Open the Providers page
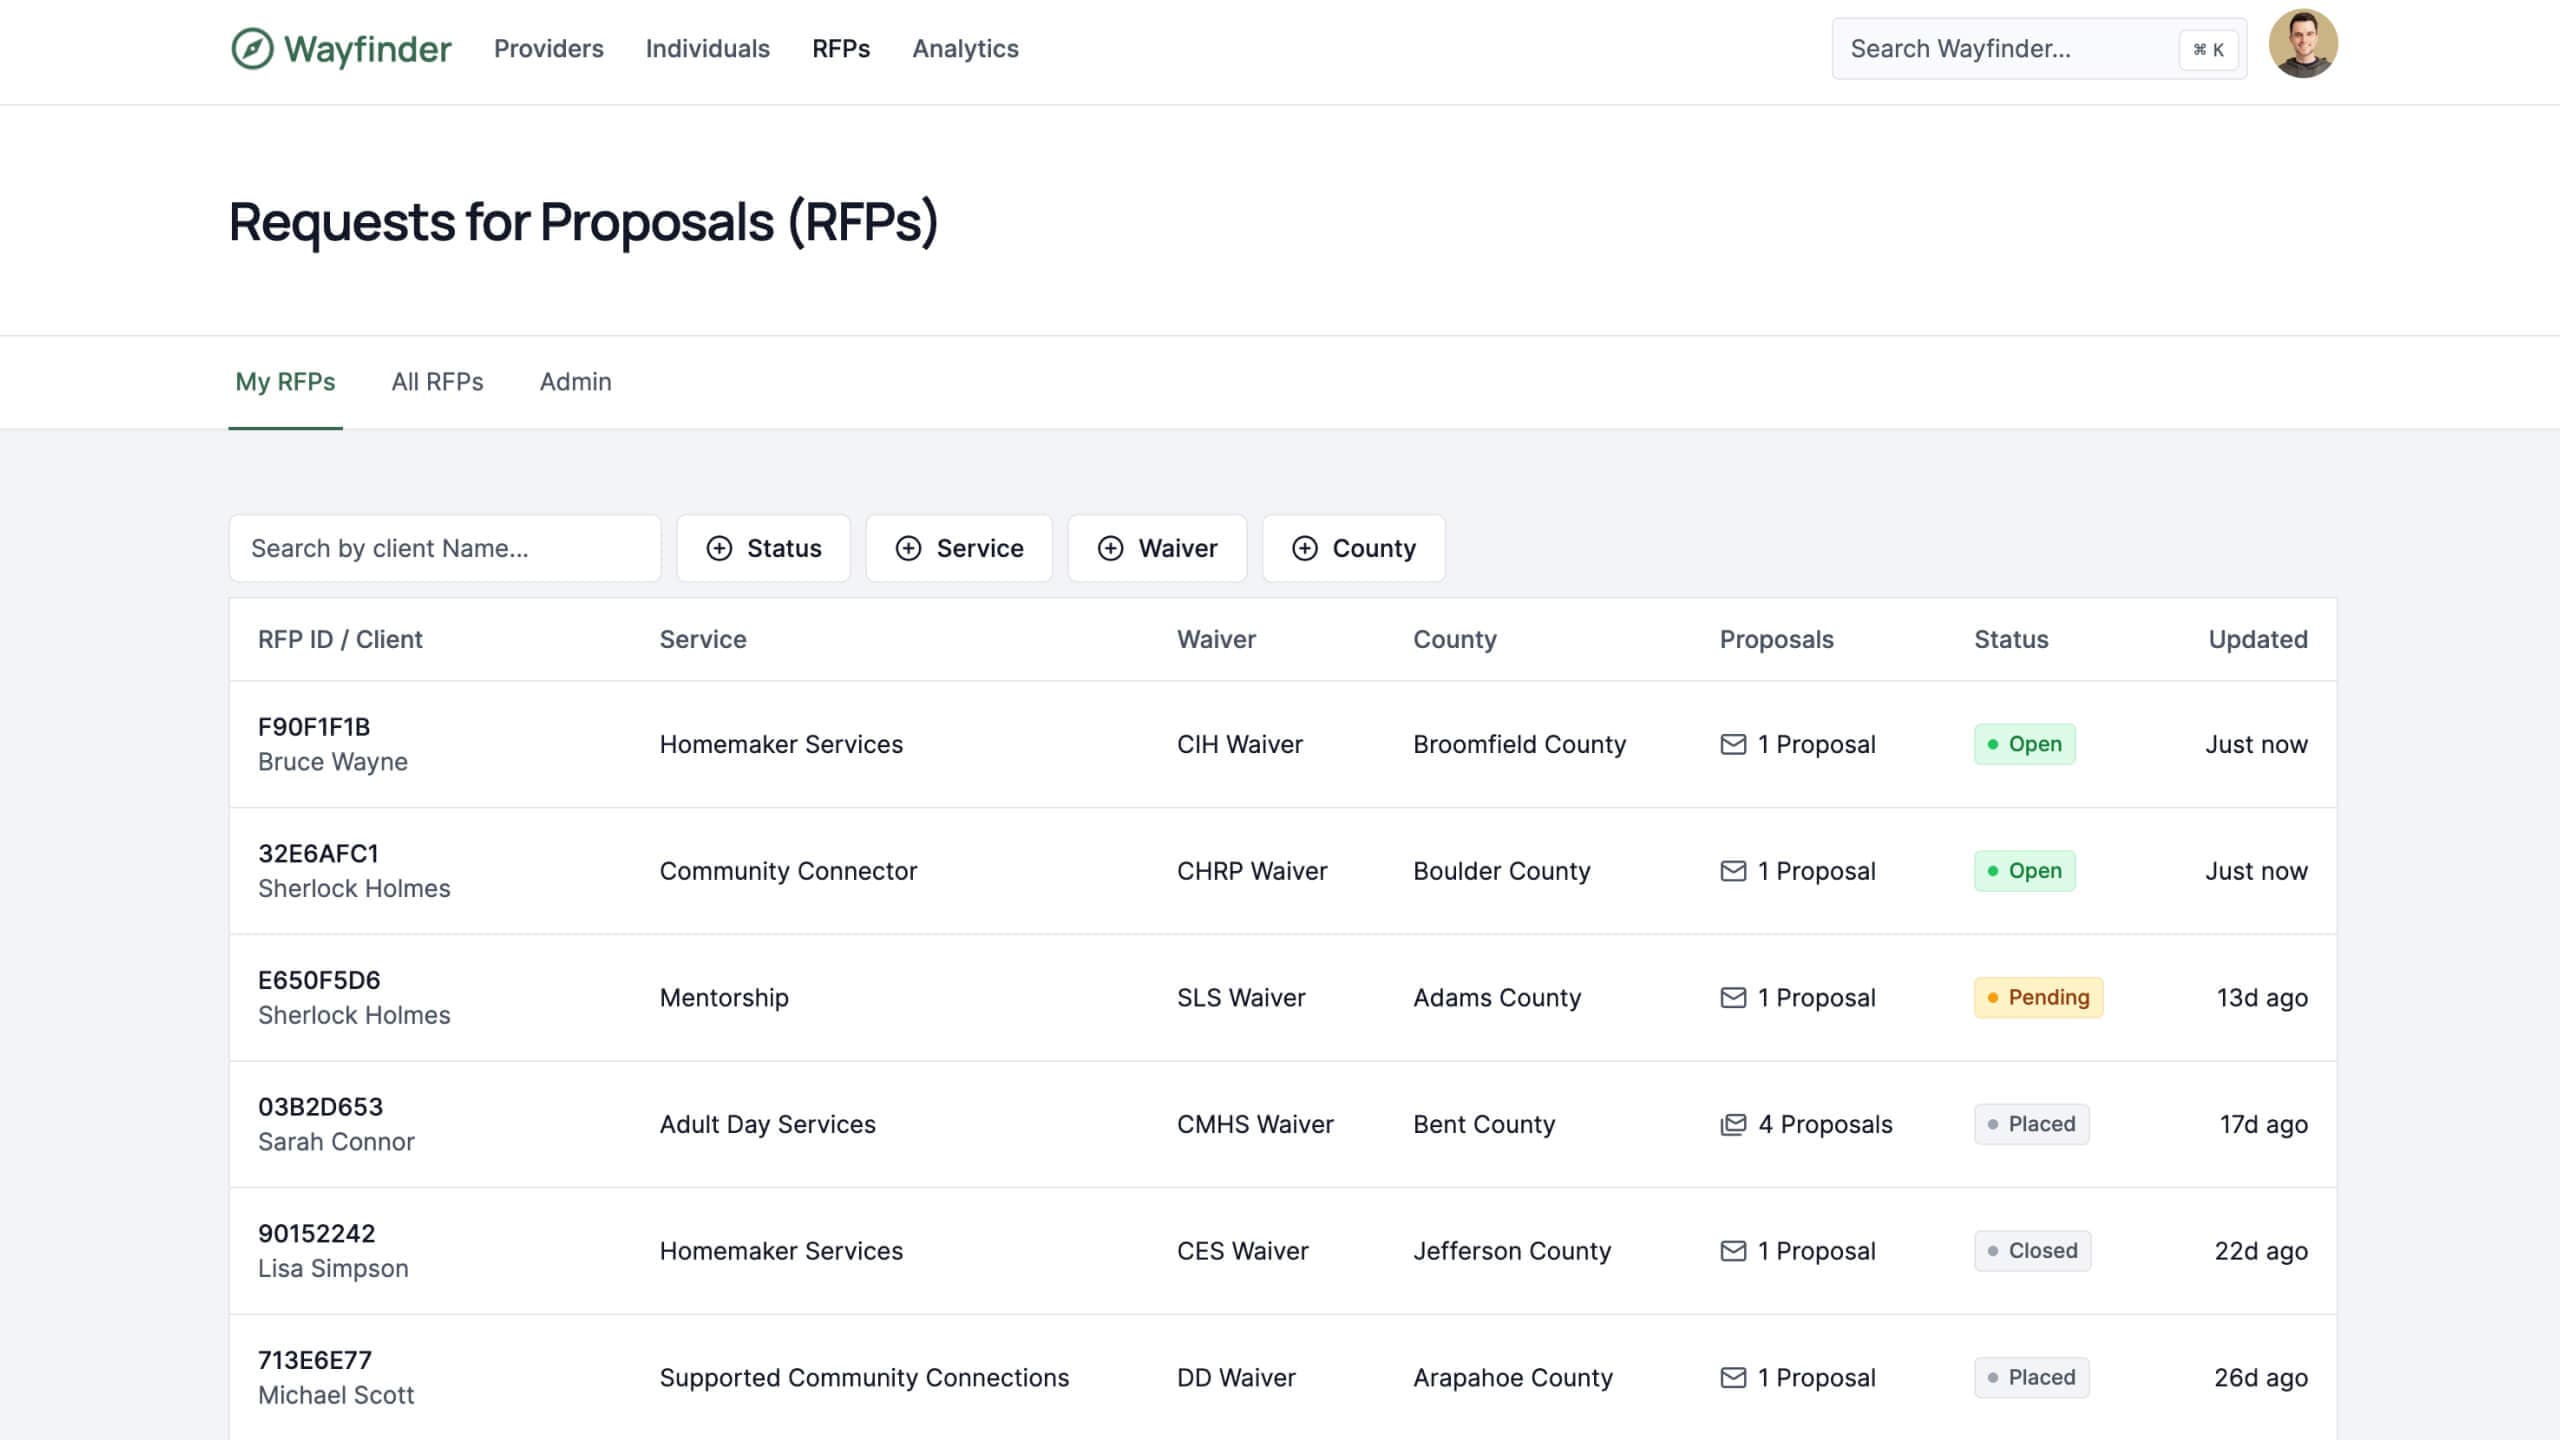 [x=549, y=49]
